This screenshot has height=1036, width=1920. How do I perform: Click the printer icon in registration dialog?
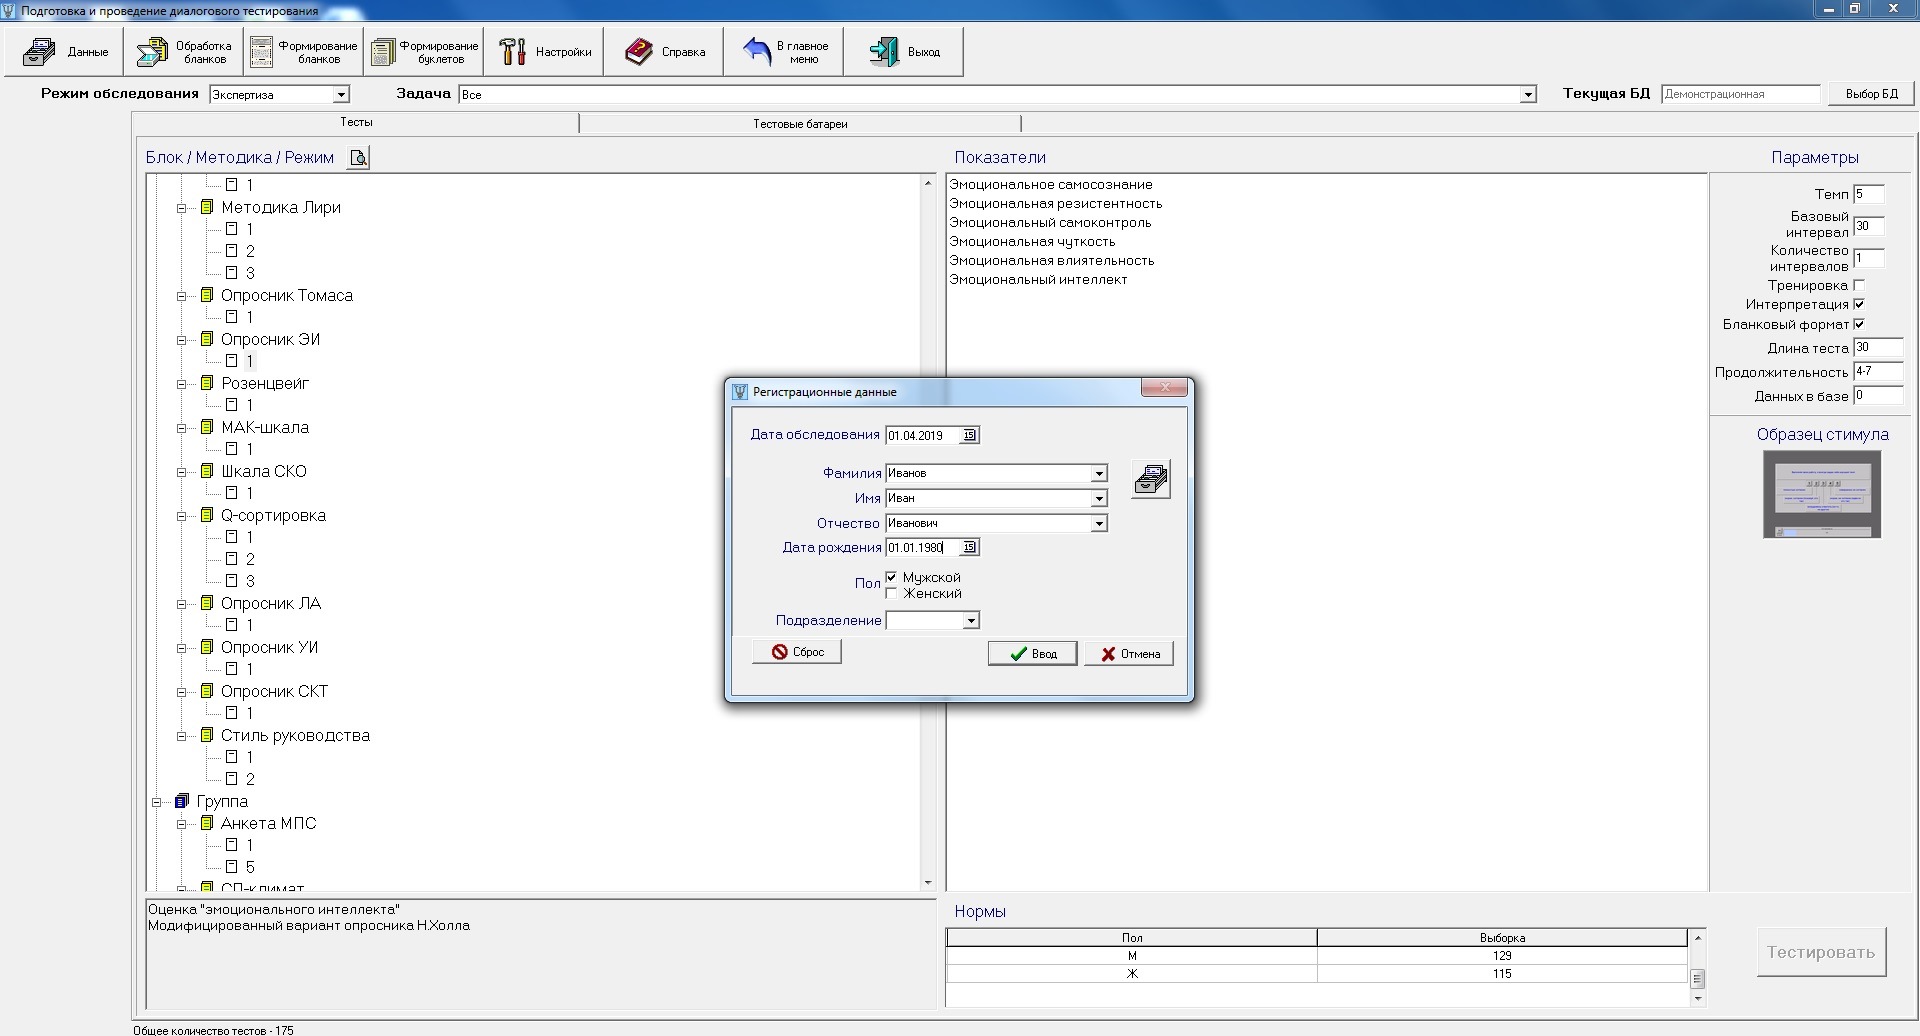(x=1151, y=480)
